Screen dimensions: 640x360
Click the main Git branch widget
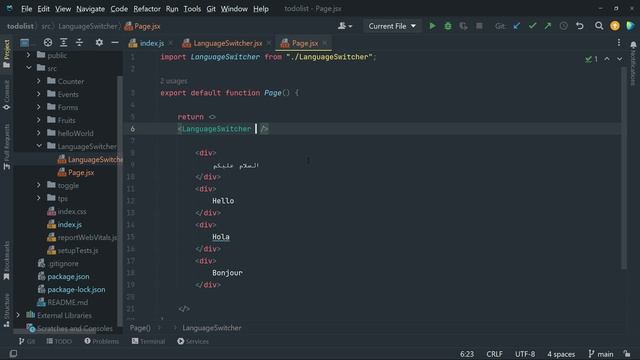[x=601, y=354]
